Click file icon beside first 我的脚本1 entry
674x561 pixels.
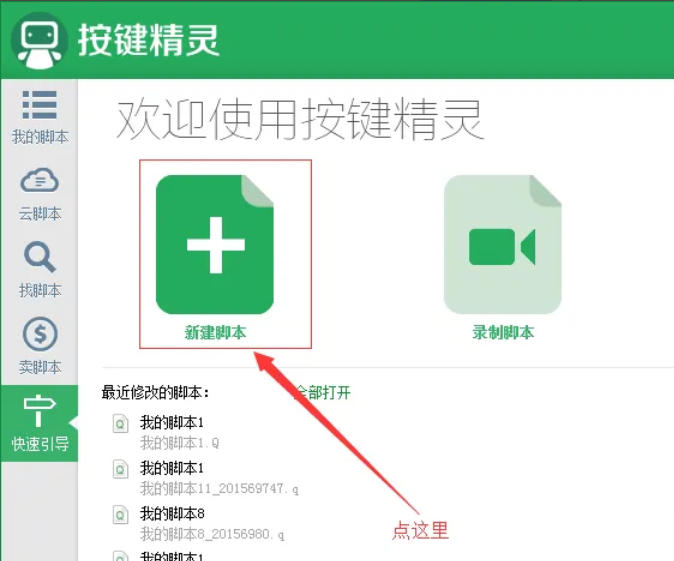coord(121,424)
